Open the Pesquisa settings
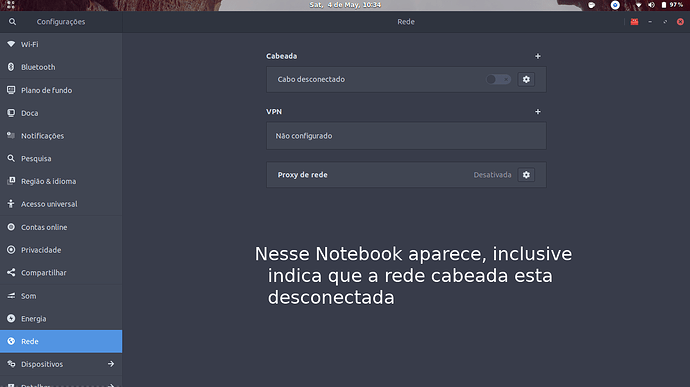690x387 pixels. coord(61,158)
